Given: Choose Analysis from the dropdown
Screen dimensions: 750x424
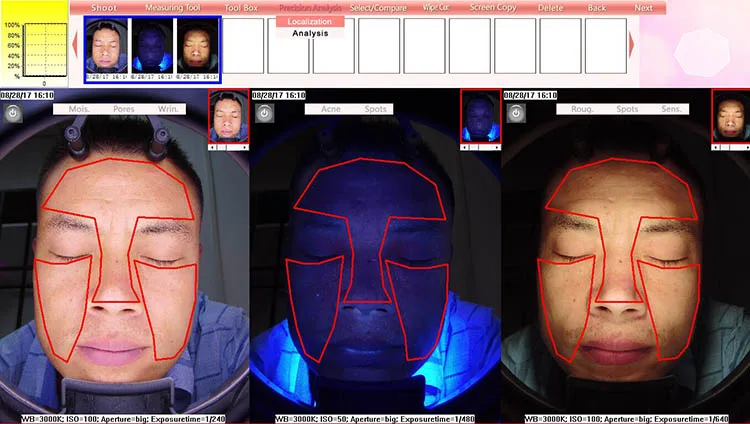Looking at the screenshot, I should coord(309,33).
